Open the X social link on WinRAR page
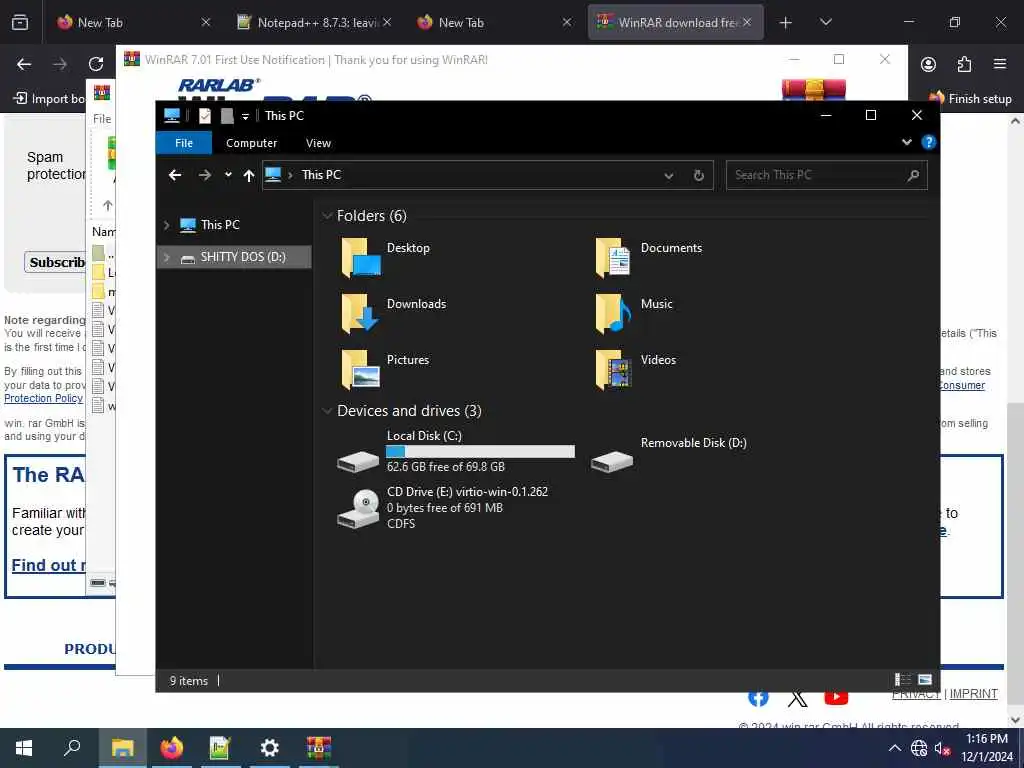 pyautogui.click(x=797, y=698)
